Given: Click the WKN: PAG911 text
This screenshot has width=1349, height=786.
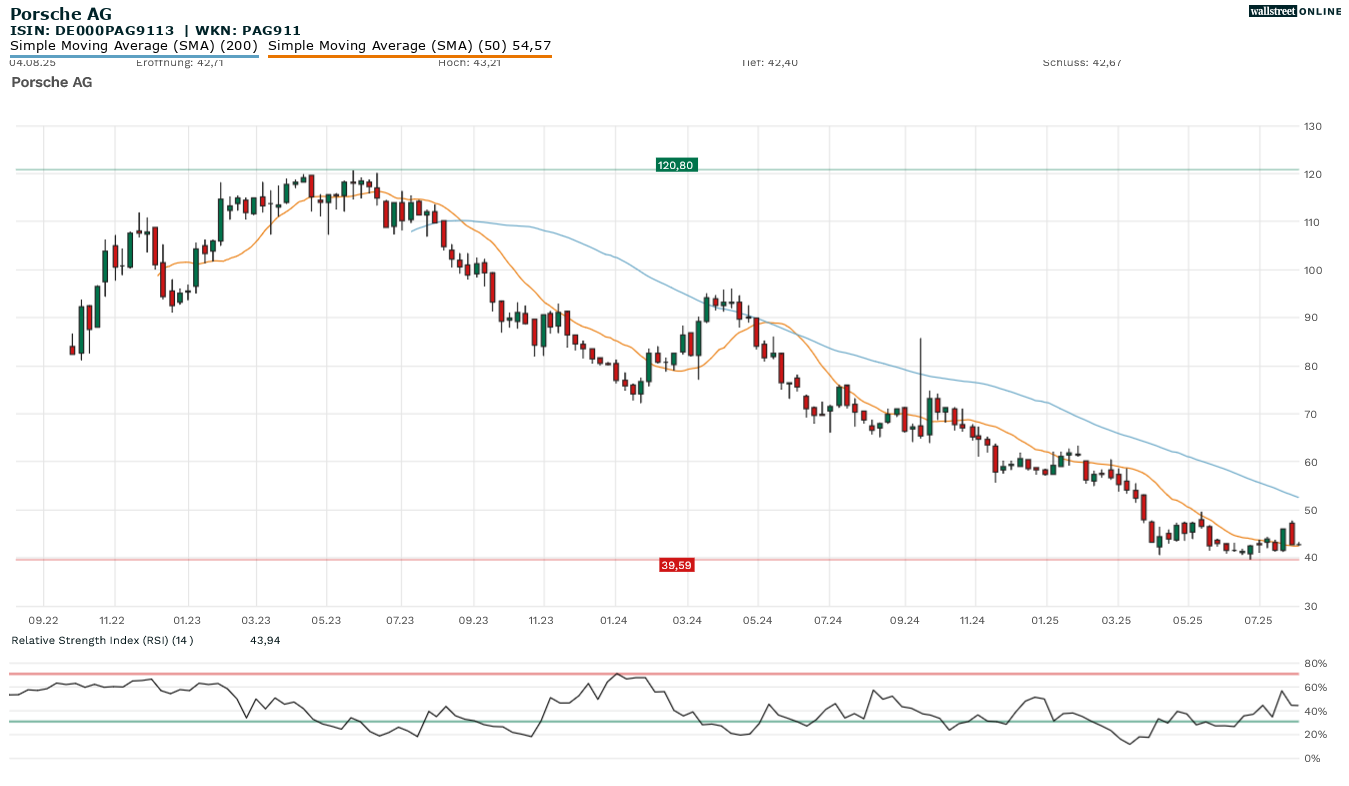Looking at the screenshot, I should click(248, 31).
